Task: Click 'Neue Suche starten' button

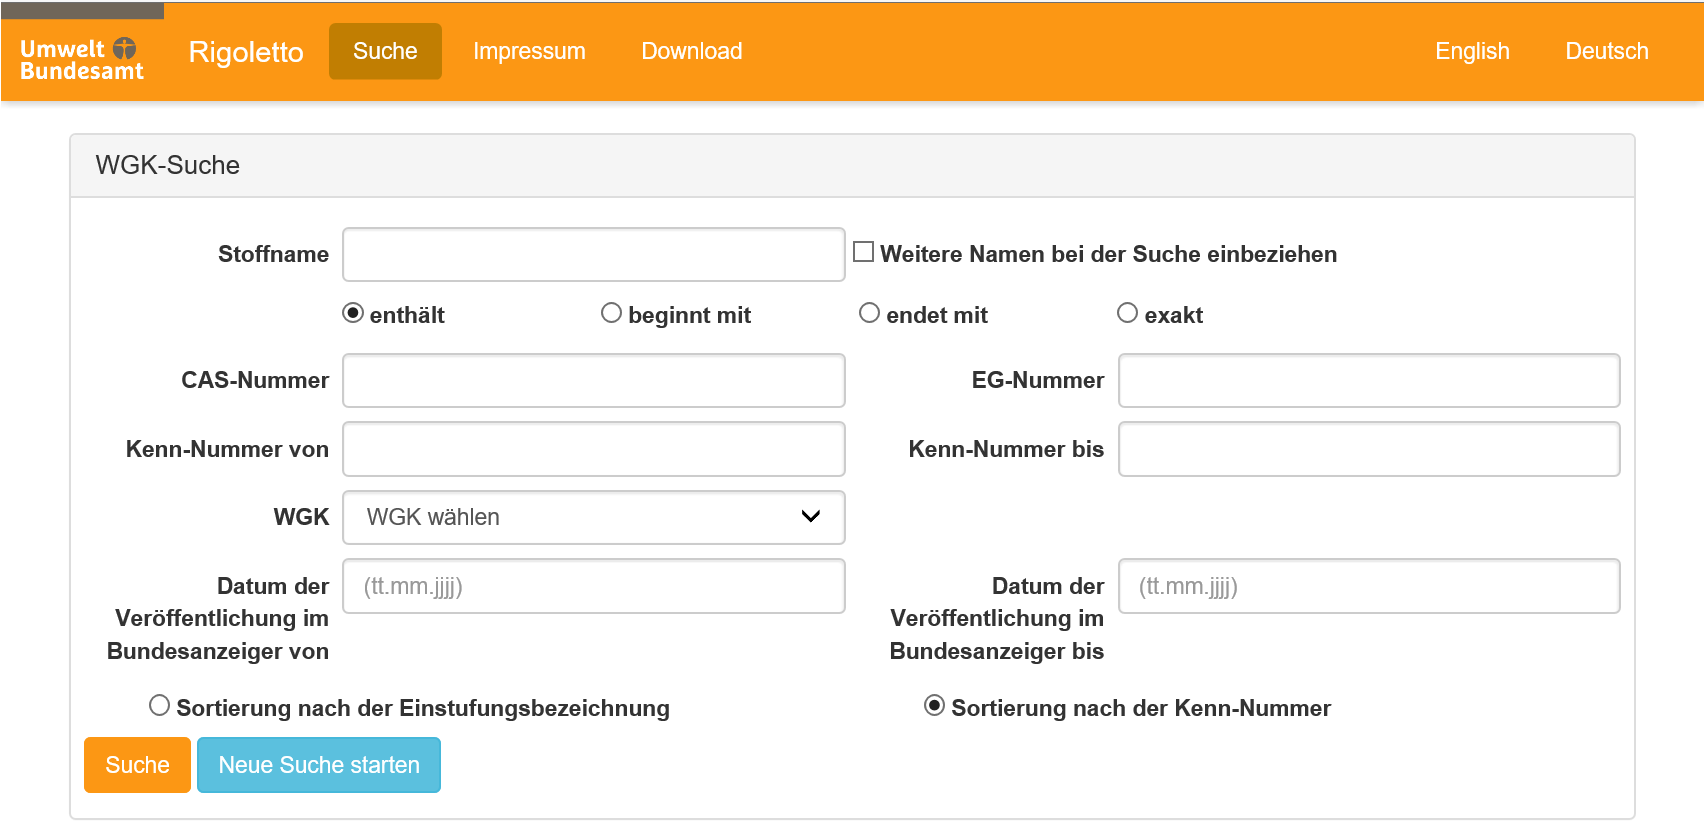Action: 319,765
